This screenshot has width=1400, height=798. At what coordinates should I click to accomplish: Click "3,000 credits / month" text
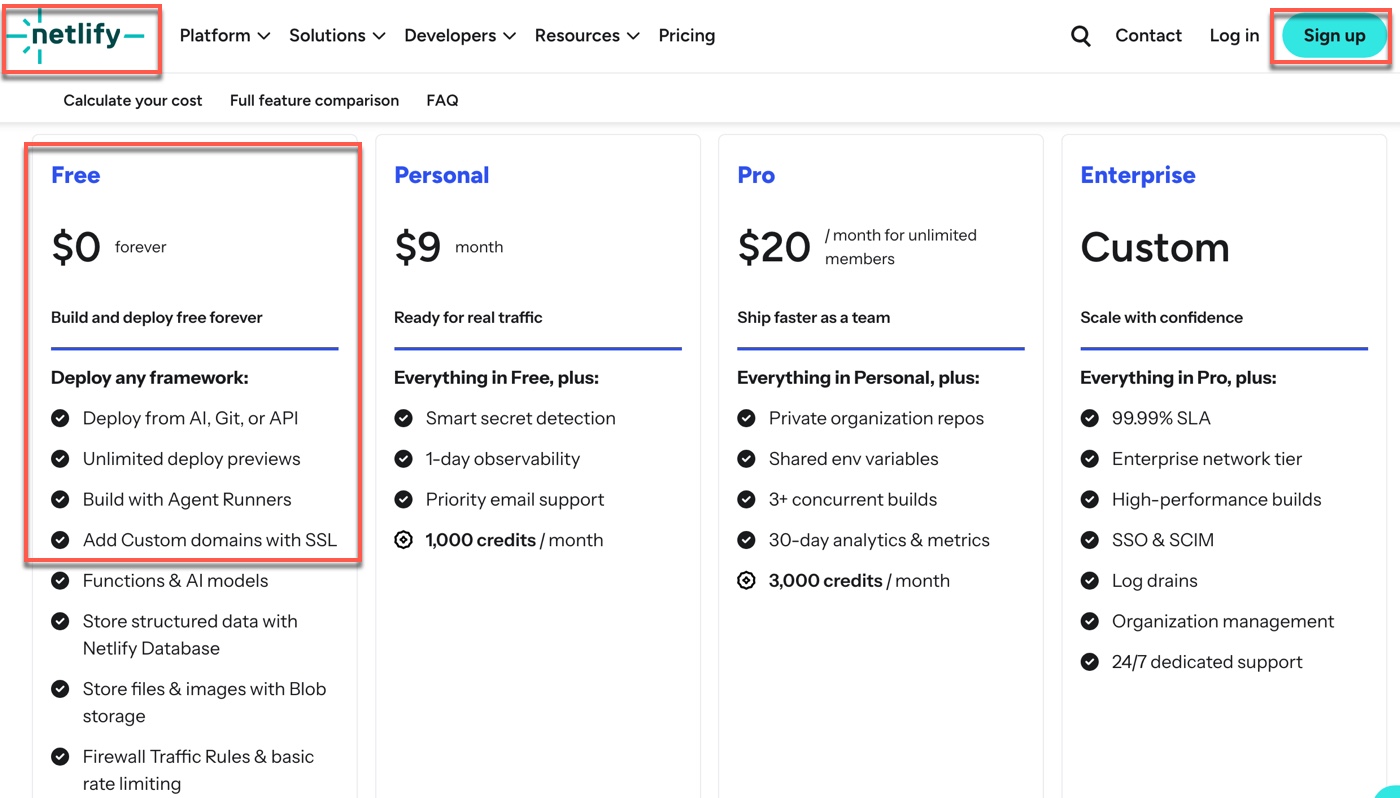click(859, 581)
